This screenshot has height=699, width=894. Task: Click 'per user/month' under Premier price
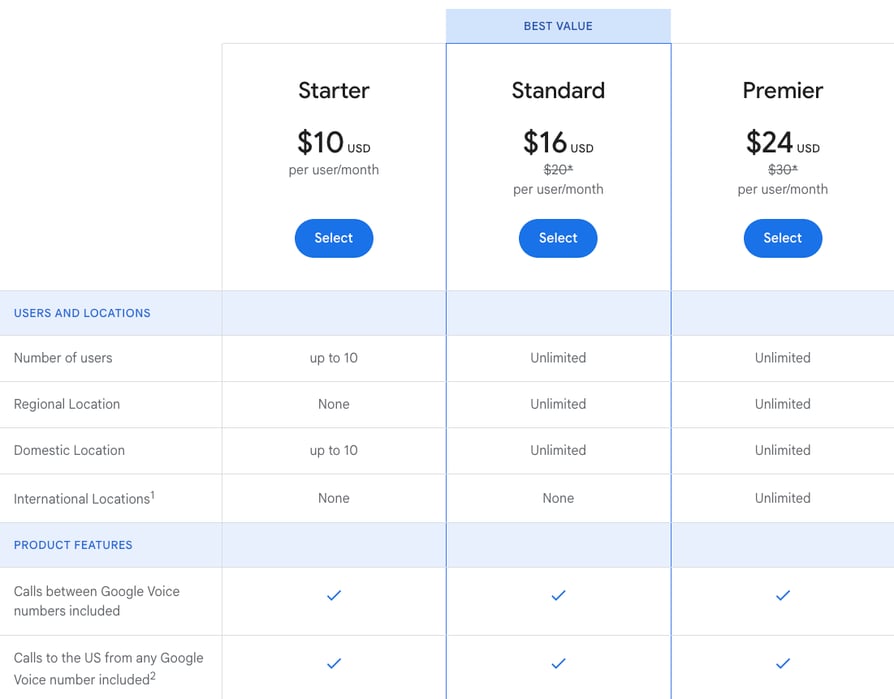pyautogui.click(x=783, y=189)
